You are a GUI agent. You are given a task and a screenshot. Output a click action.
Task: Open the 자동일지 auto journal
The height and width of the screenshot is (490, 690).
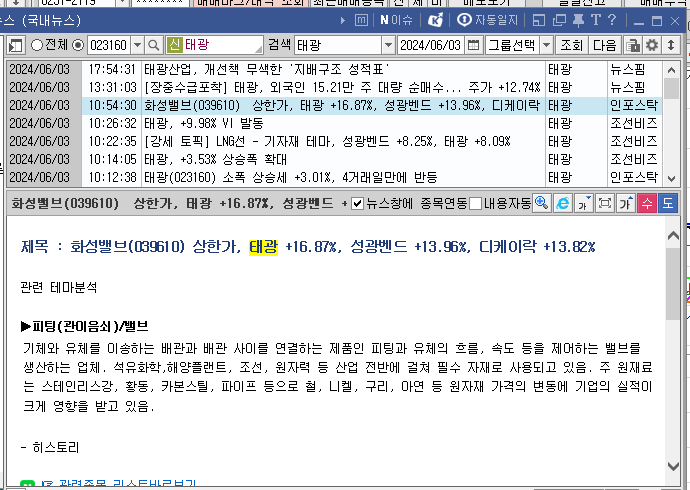tap(488, 20)
